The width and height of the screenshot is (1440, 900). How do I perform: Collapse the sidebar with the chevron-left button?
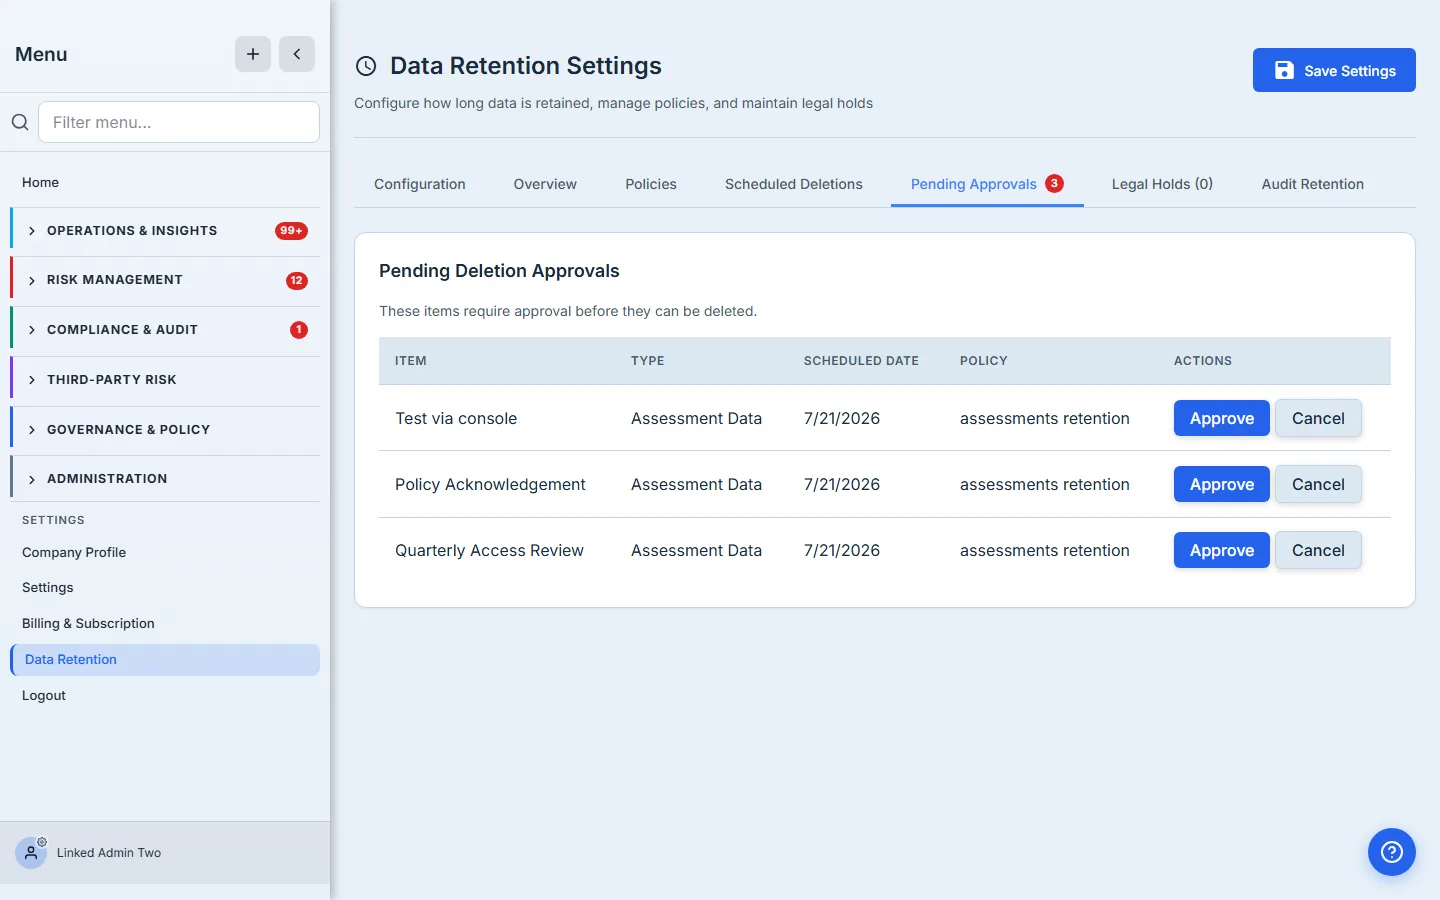pos(297,54)
